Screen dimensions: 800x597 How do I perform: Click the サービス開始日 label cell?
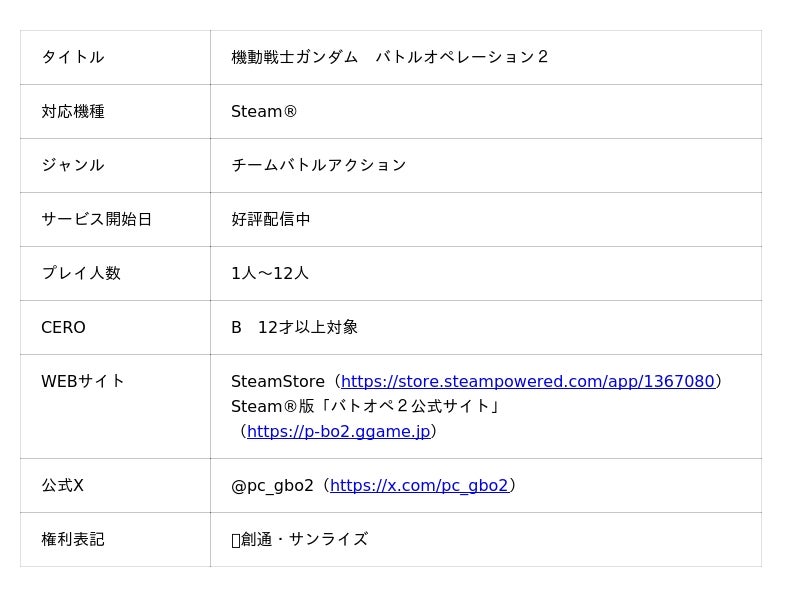(97, 219)
